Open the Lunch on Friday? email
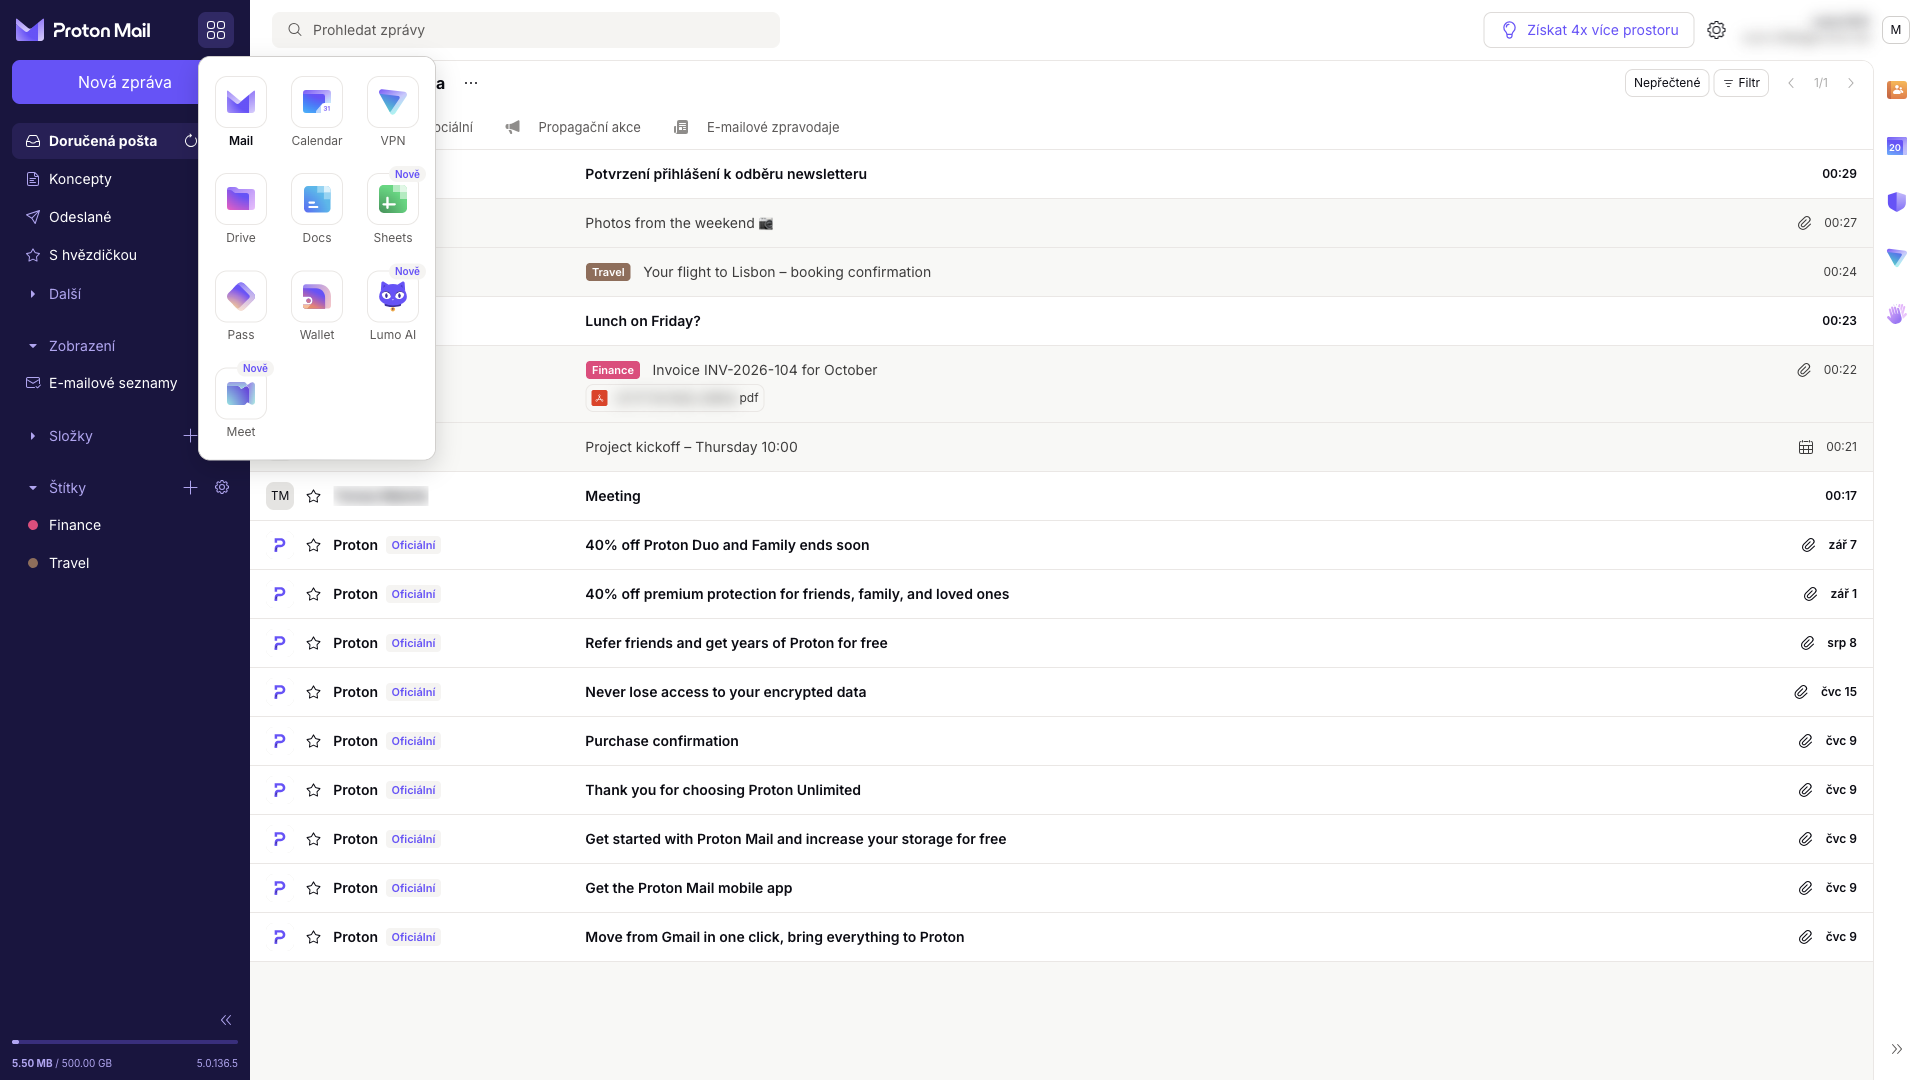This screenshot has height=1080, width=1920. pyautogui.click(x=1061, y=321)
